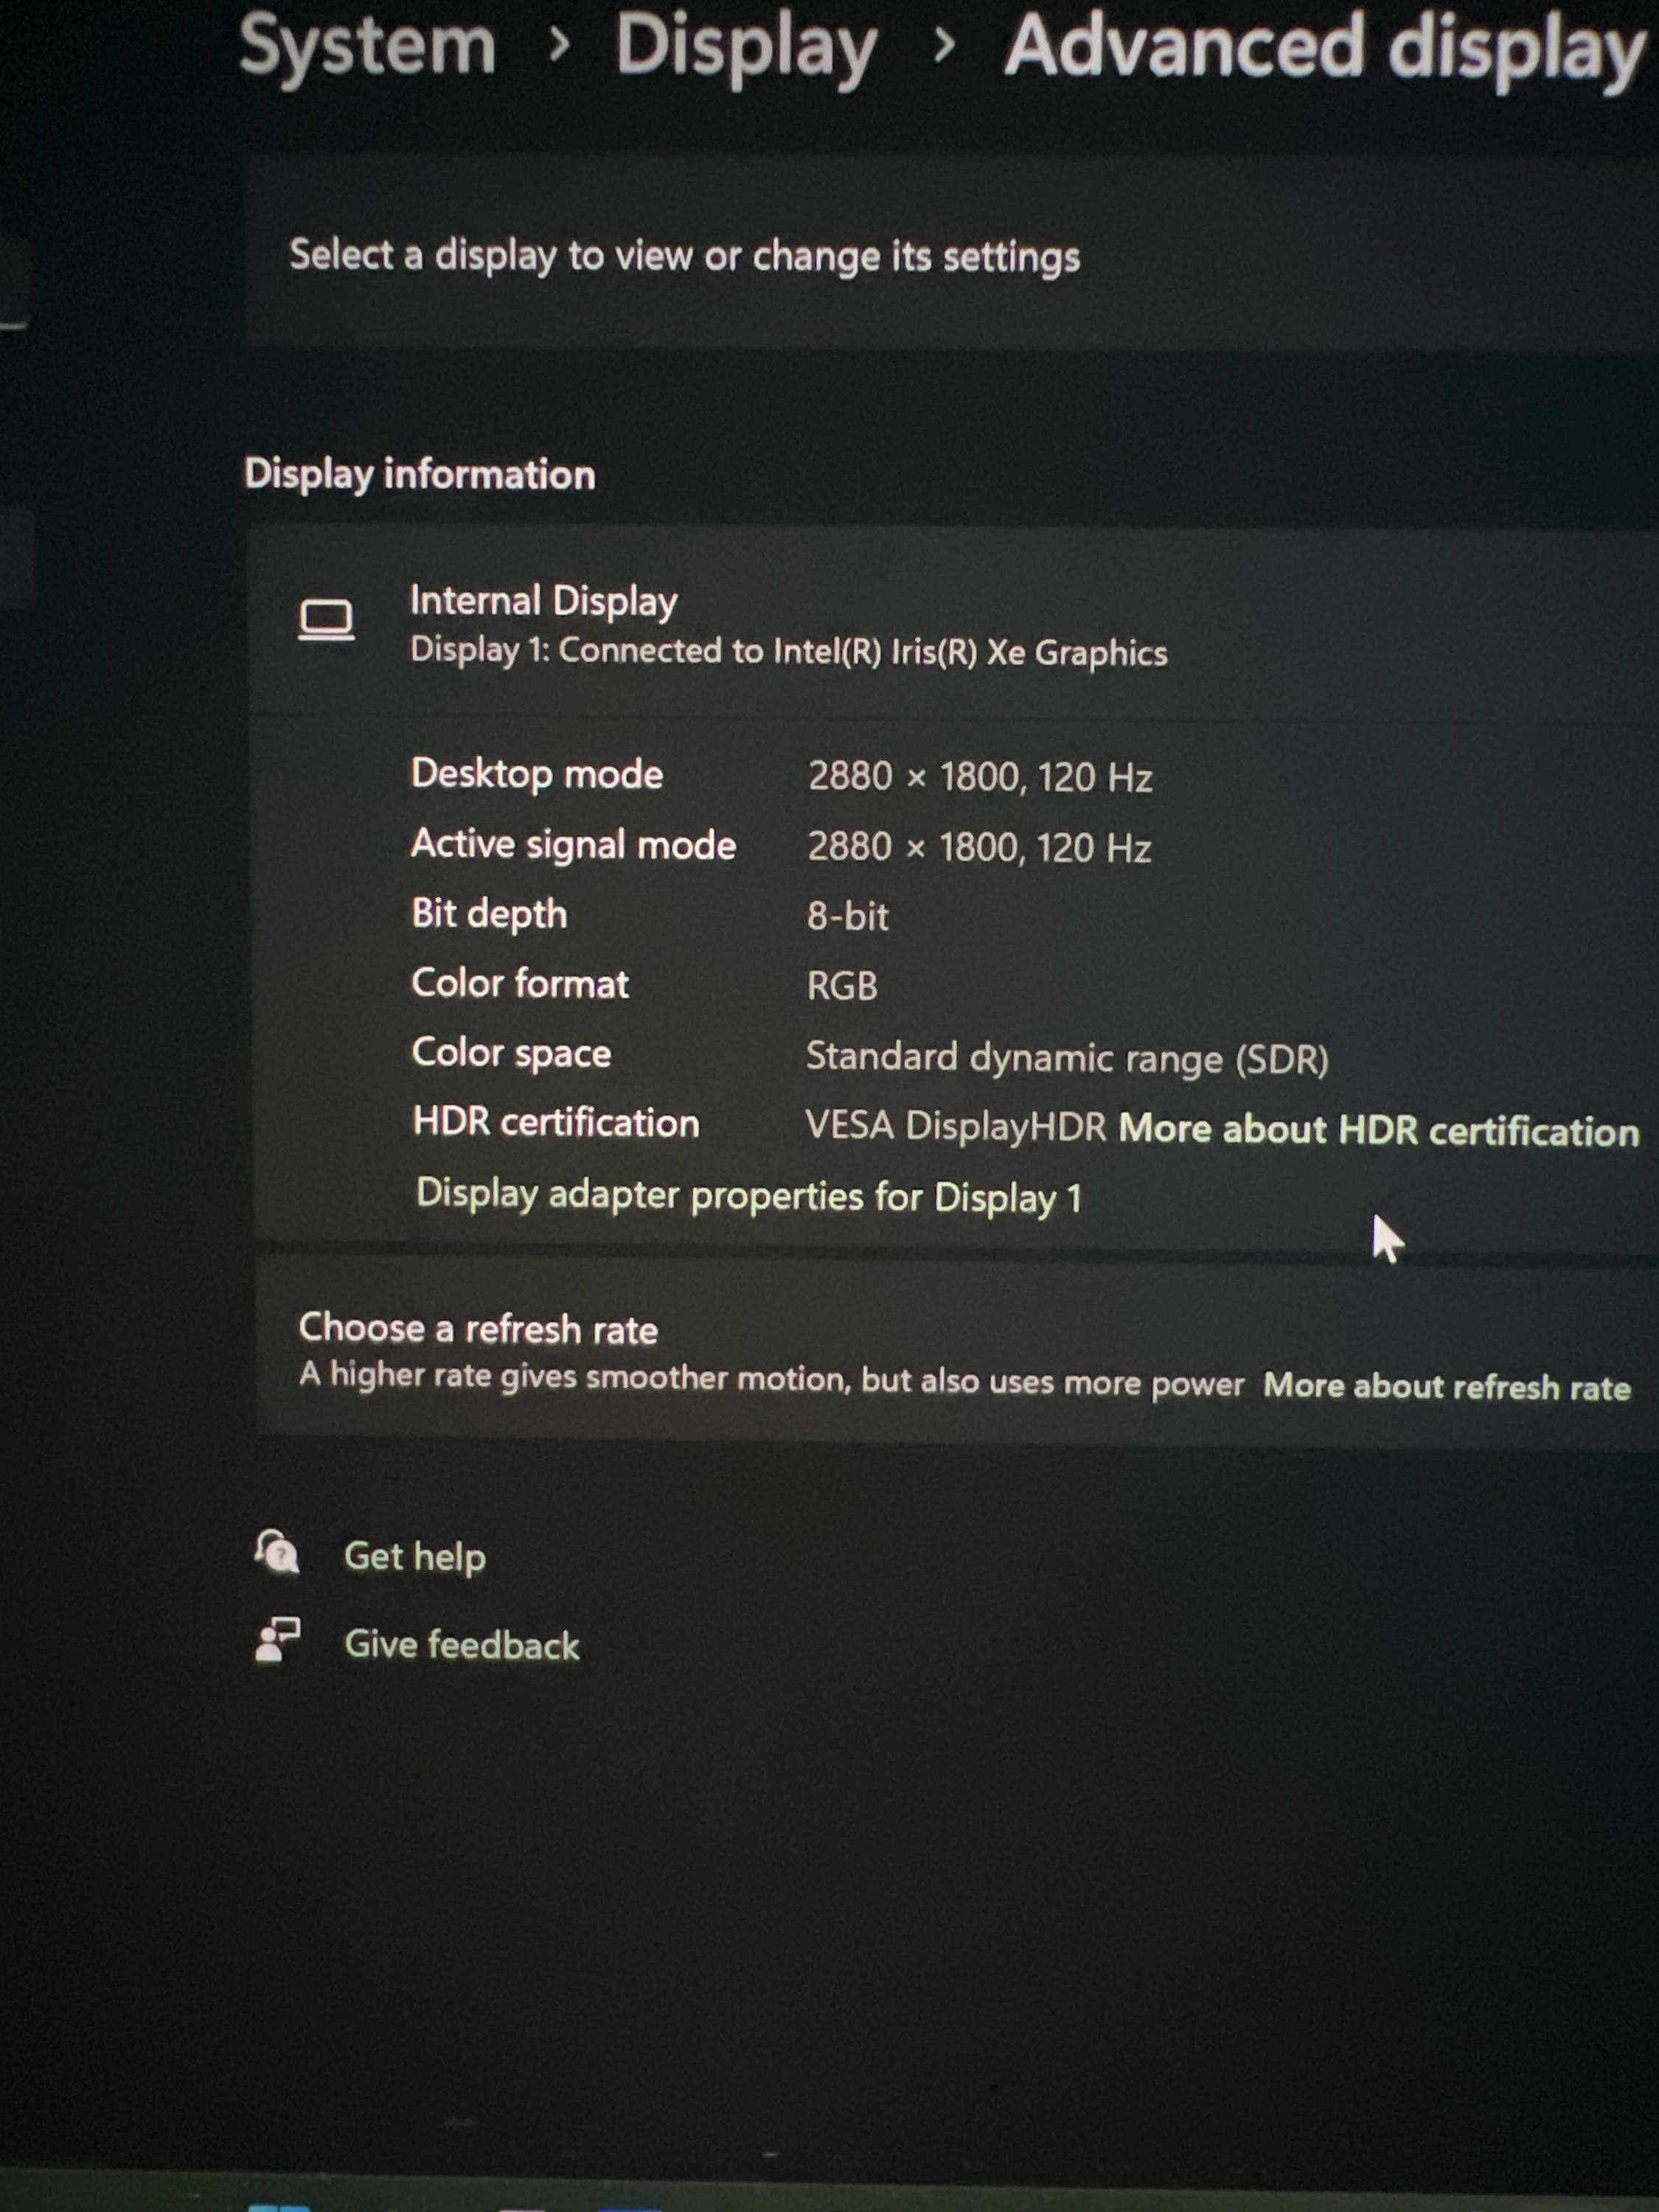The width and height of the screenshot is (1659, 2212).
Task: Open More about HDR certification link
Action: pos(1378,1130)
